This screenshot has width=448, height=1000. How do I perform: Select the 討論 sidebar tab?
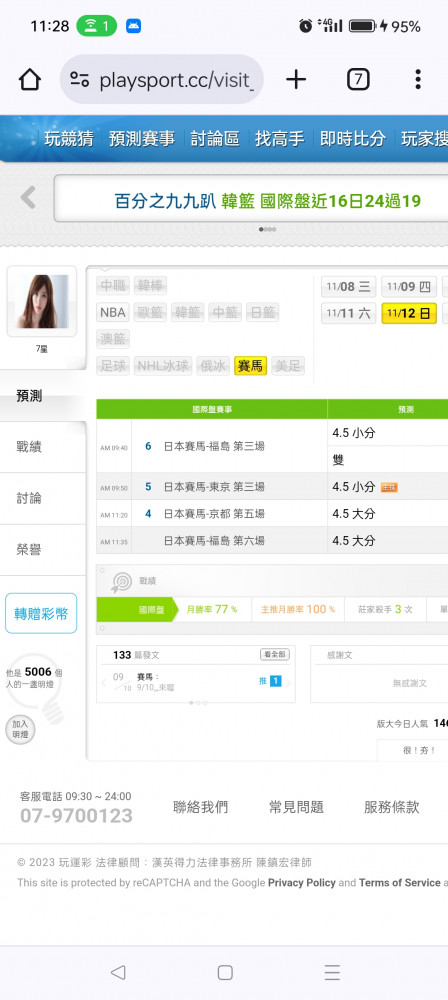tap(42, 498)
